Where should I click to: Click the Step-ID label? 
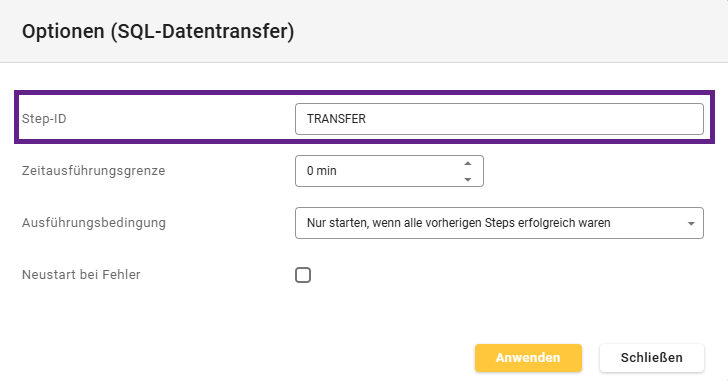44,119
